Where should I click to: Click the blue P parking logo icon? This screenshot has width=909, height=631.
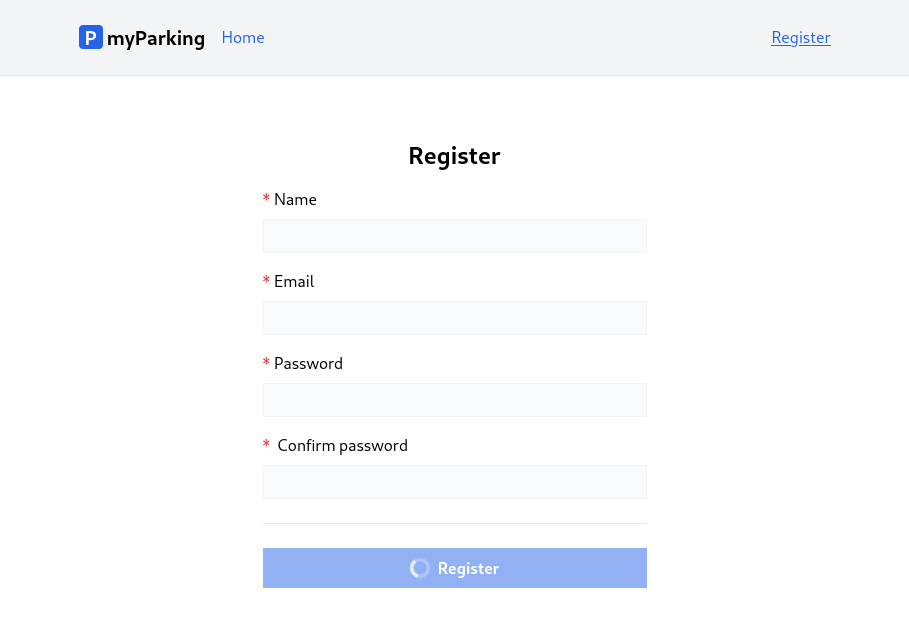91,37
